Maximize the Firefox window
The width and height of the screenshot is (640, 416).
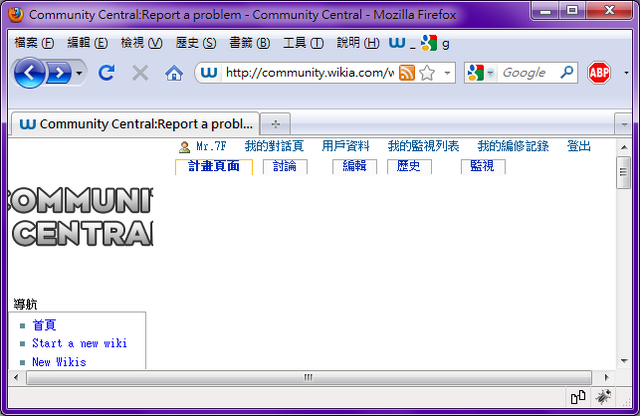572,11
